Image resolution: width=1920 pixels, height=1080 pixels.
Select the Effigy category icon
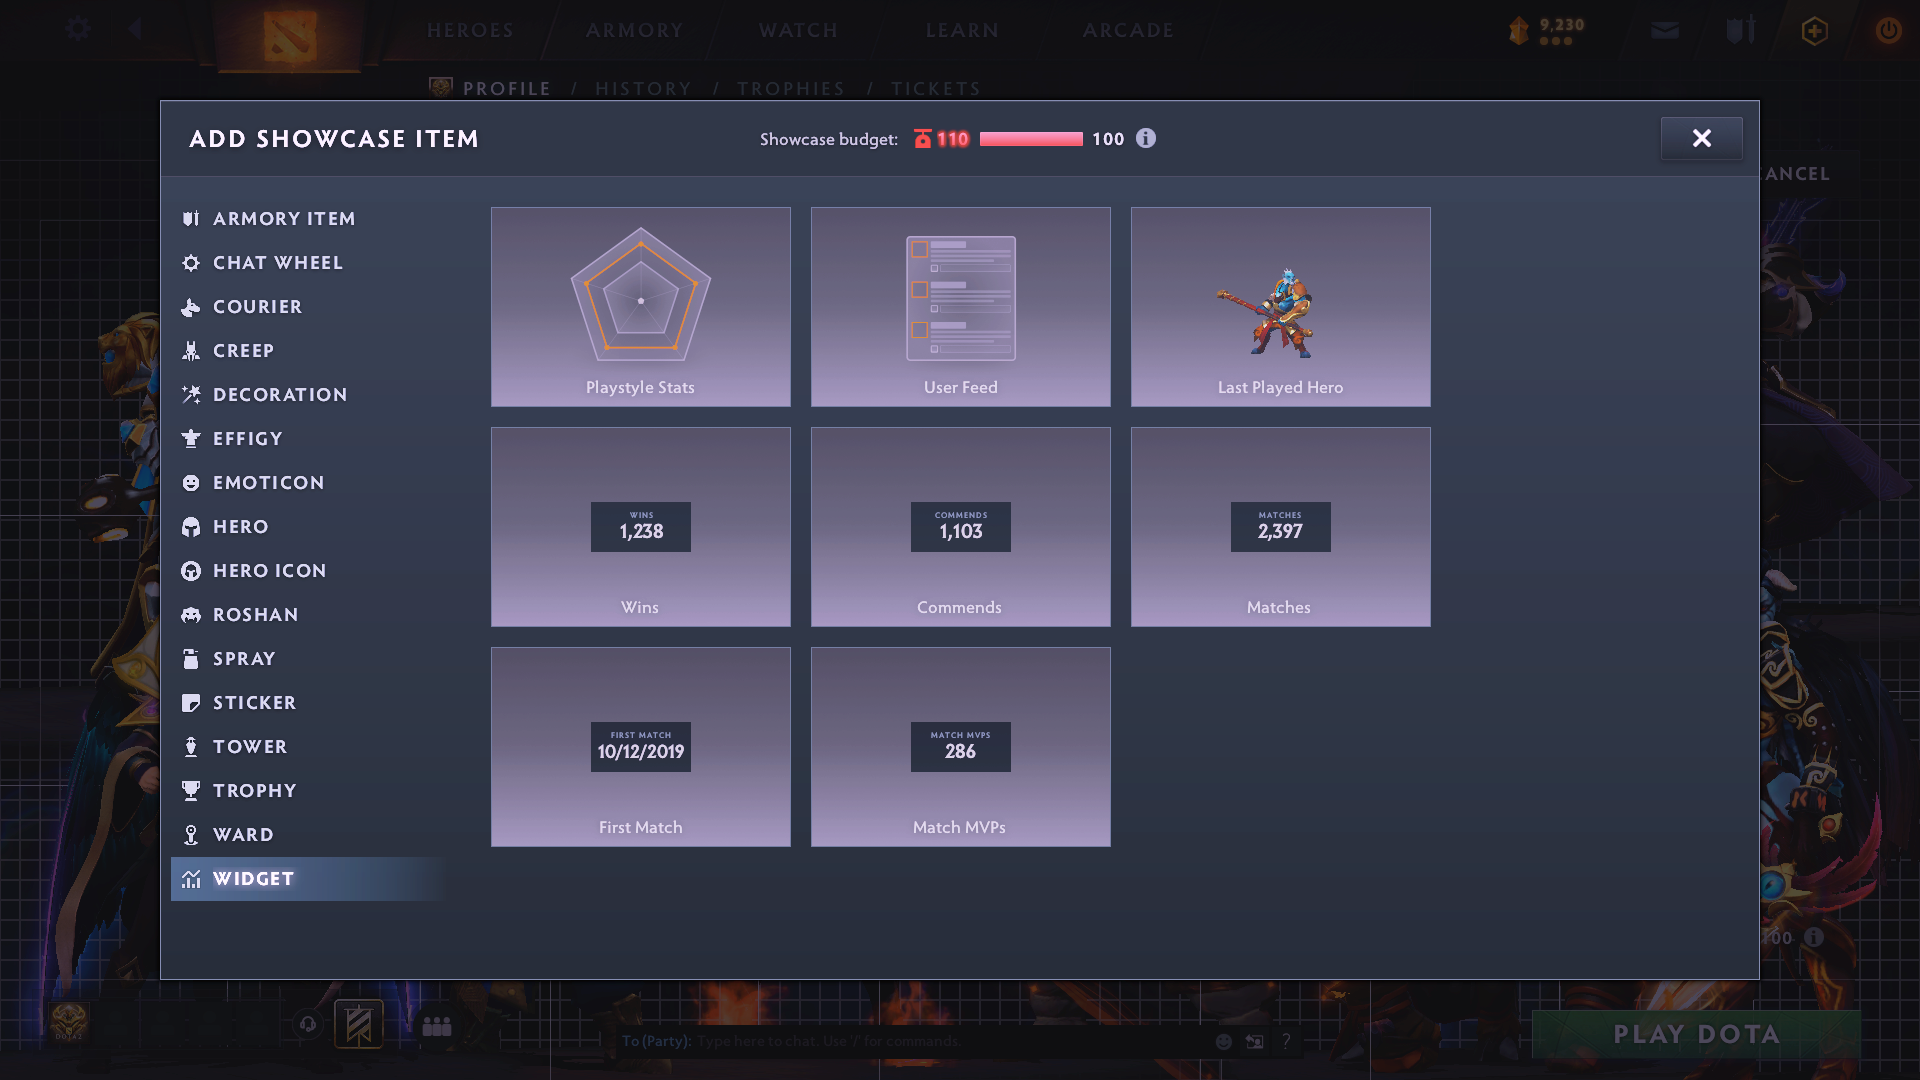coord(193,438)
